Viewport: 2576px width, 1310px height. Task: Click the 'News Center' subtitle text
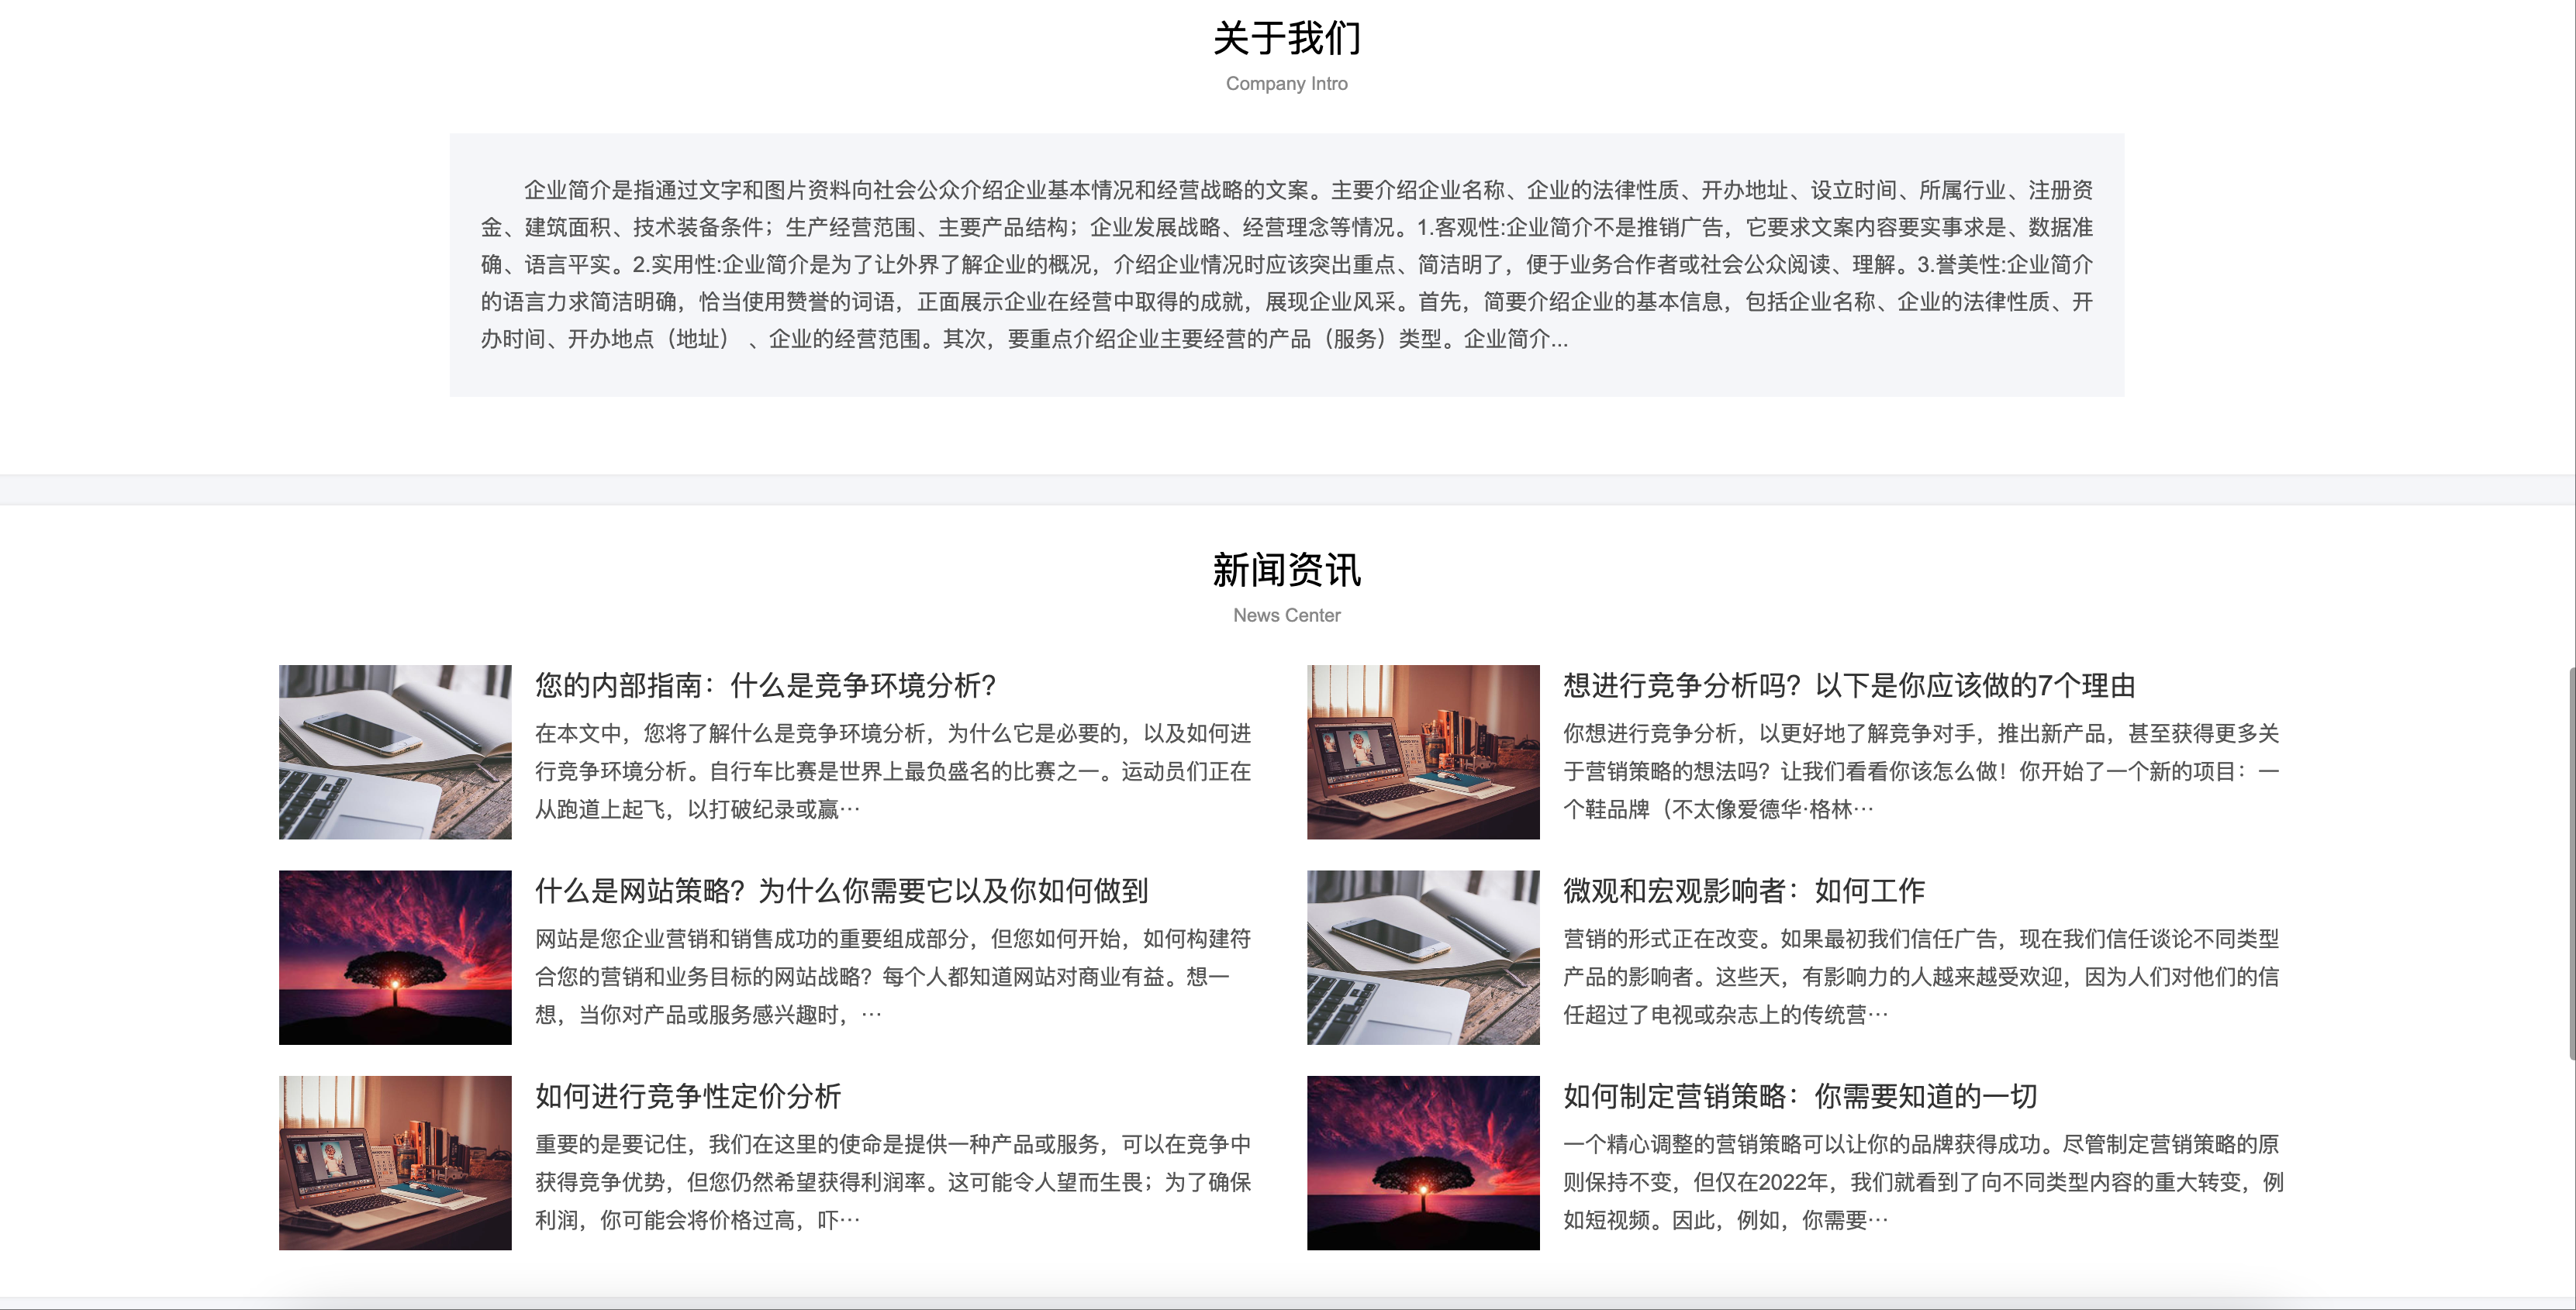coord(1286,615)
